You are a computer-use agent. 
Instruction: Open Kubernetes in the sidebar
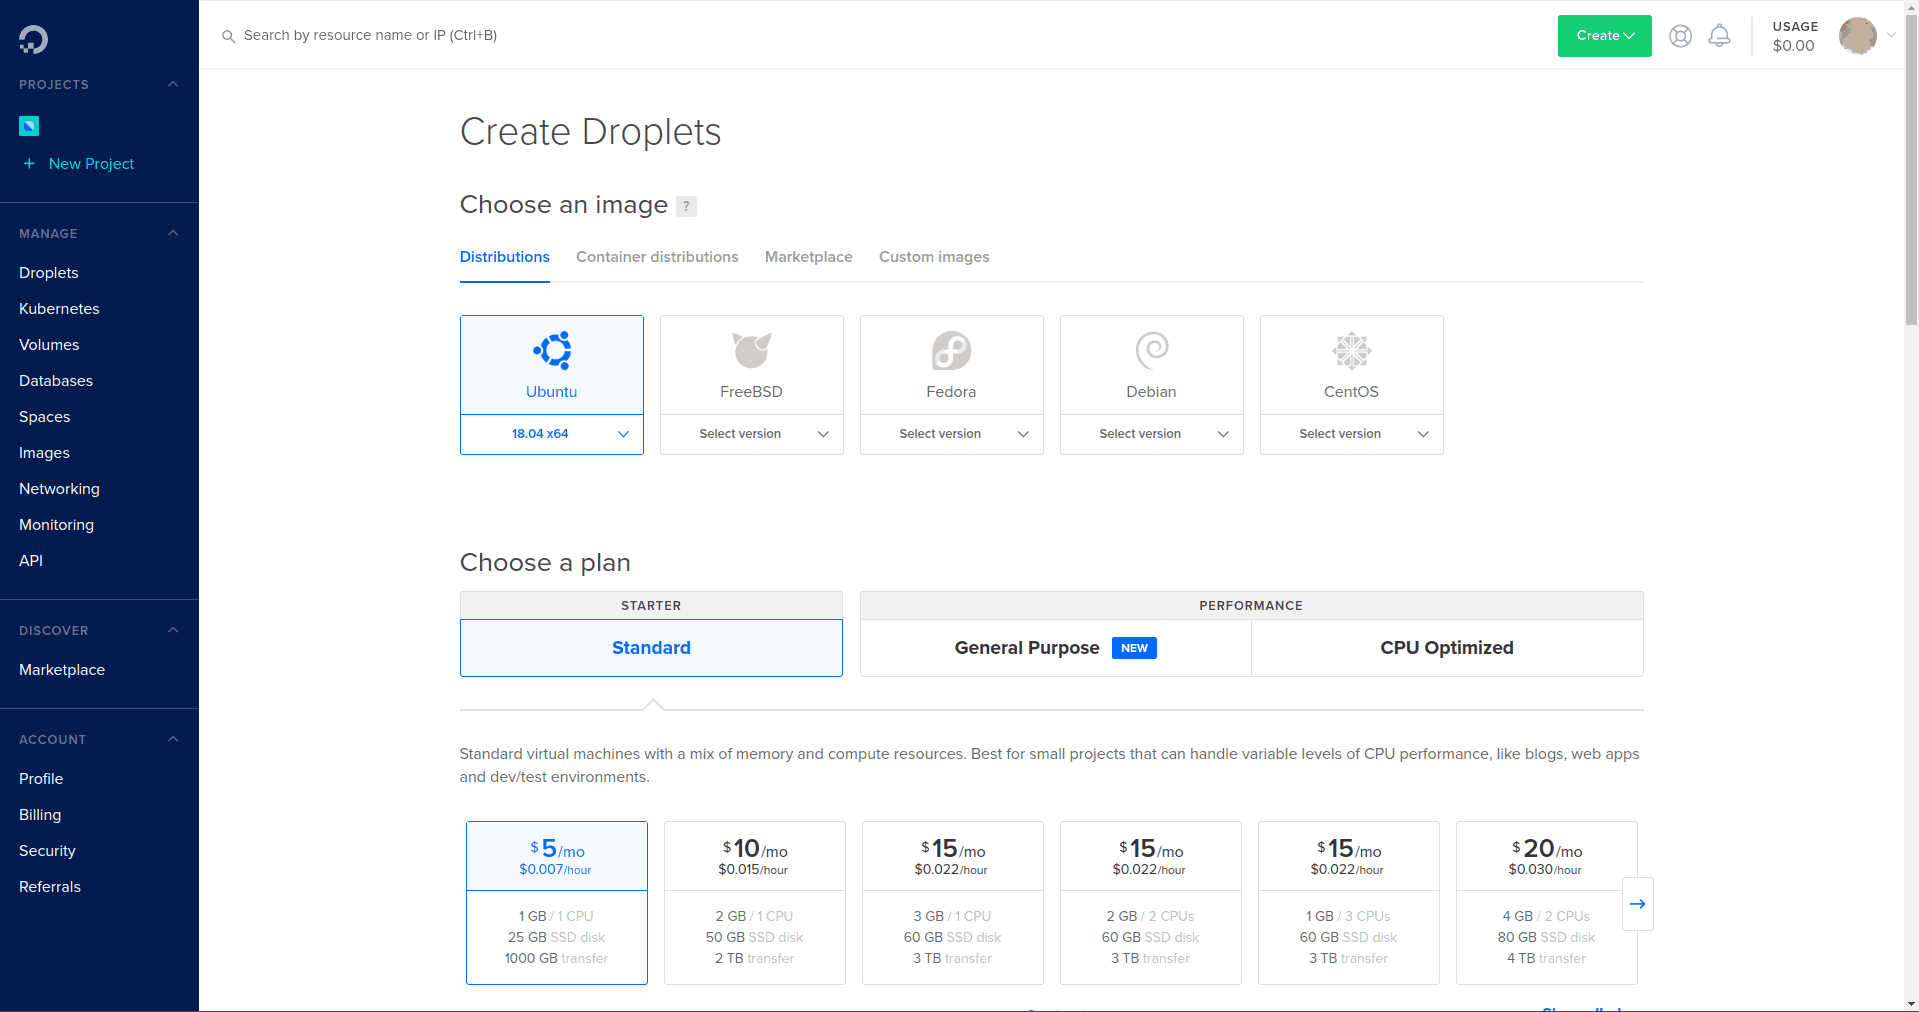(x=59, y=308)
